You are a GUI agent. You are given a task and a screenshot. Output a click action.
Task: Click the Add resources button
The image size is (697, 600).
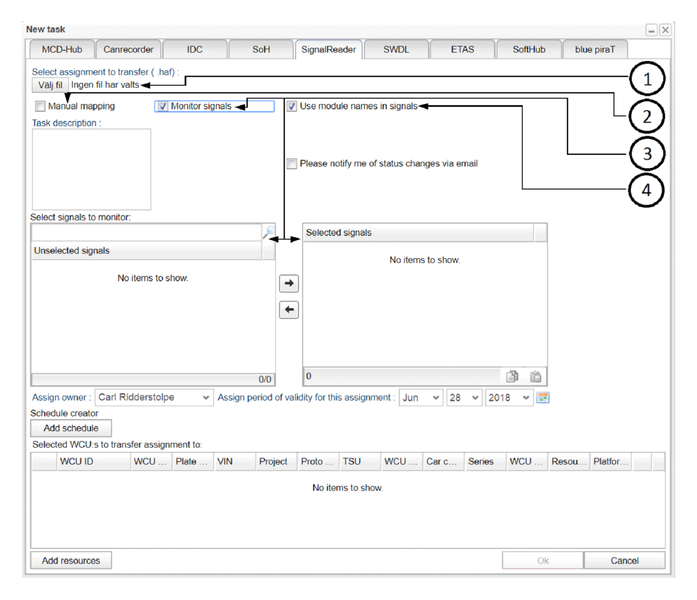pyautogui.click(x=71, y=561)
